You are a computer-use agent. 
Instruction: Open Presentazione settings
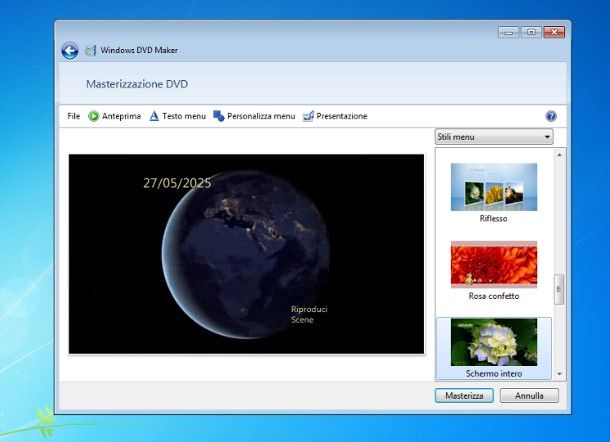pos(335,116)
